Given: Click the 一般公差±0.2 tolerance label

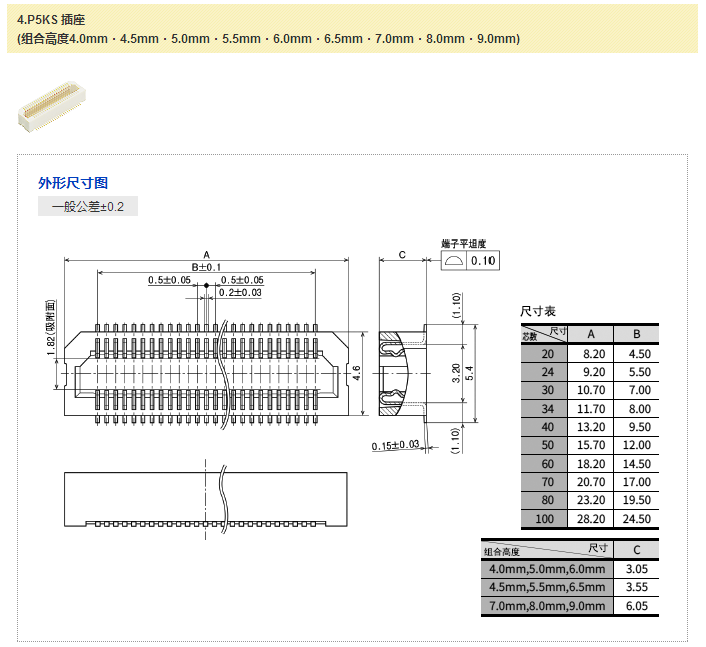Looking at the screenshot, I should click(x=88, y=207).
